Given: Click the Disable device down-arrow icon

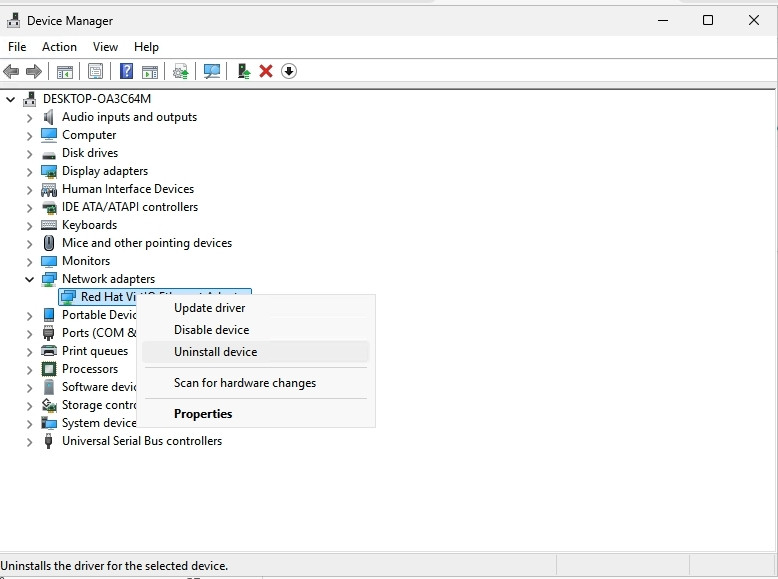Looking at the screenshot, I should point(289,71).
